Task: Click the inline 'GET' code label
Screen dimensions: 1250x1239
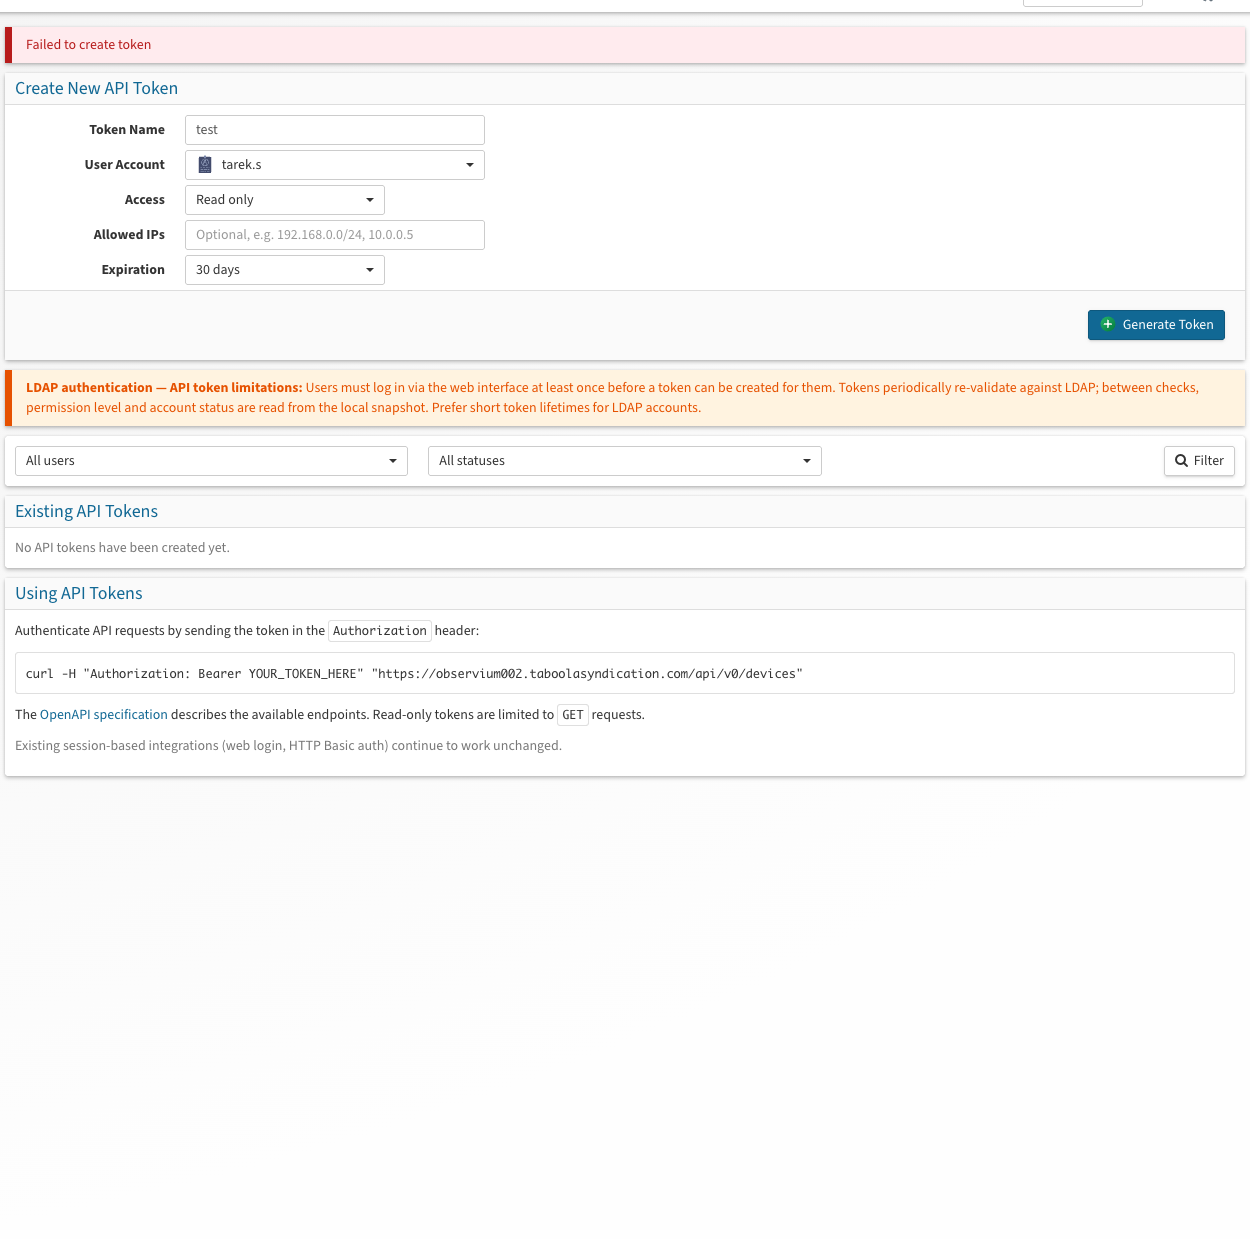Action: coord(573,715)
